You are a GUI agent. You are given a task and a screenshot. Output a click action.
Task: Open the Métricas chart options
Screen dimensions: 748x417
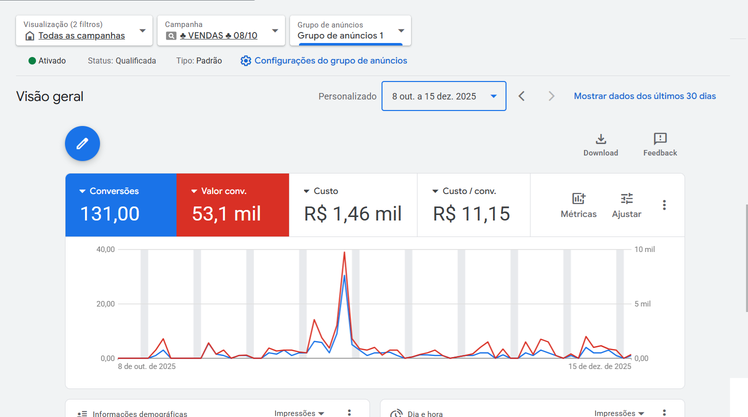click(x=578, y=205)
